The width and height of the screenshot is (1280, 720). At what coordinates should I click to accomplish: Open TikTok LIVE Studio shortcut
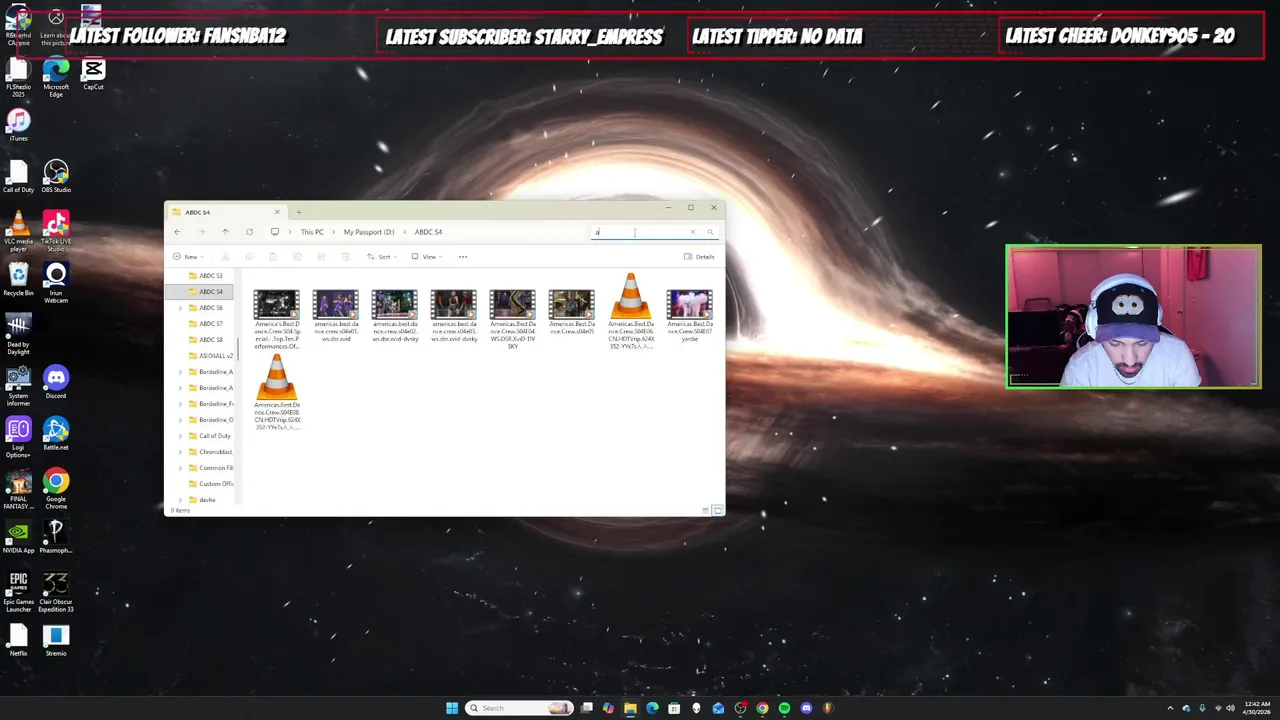56,230
